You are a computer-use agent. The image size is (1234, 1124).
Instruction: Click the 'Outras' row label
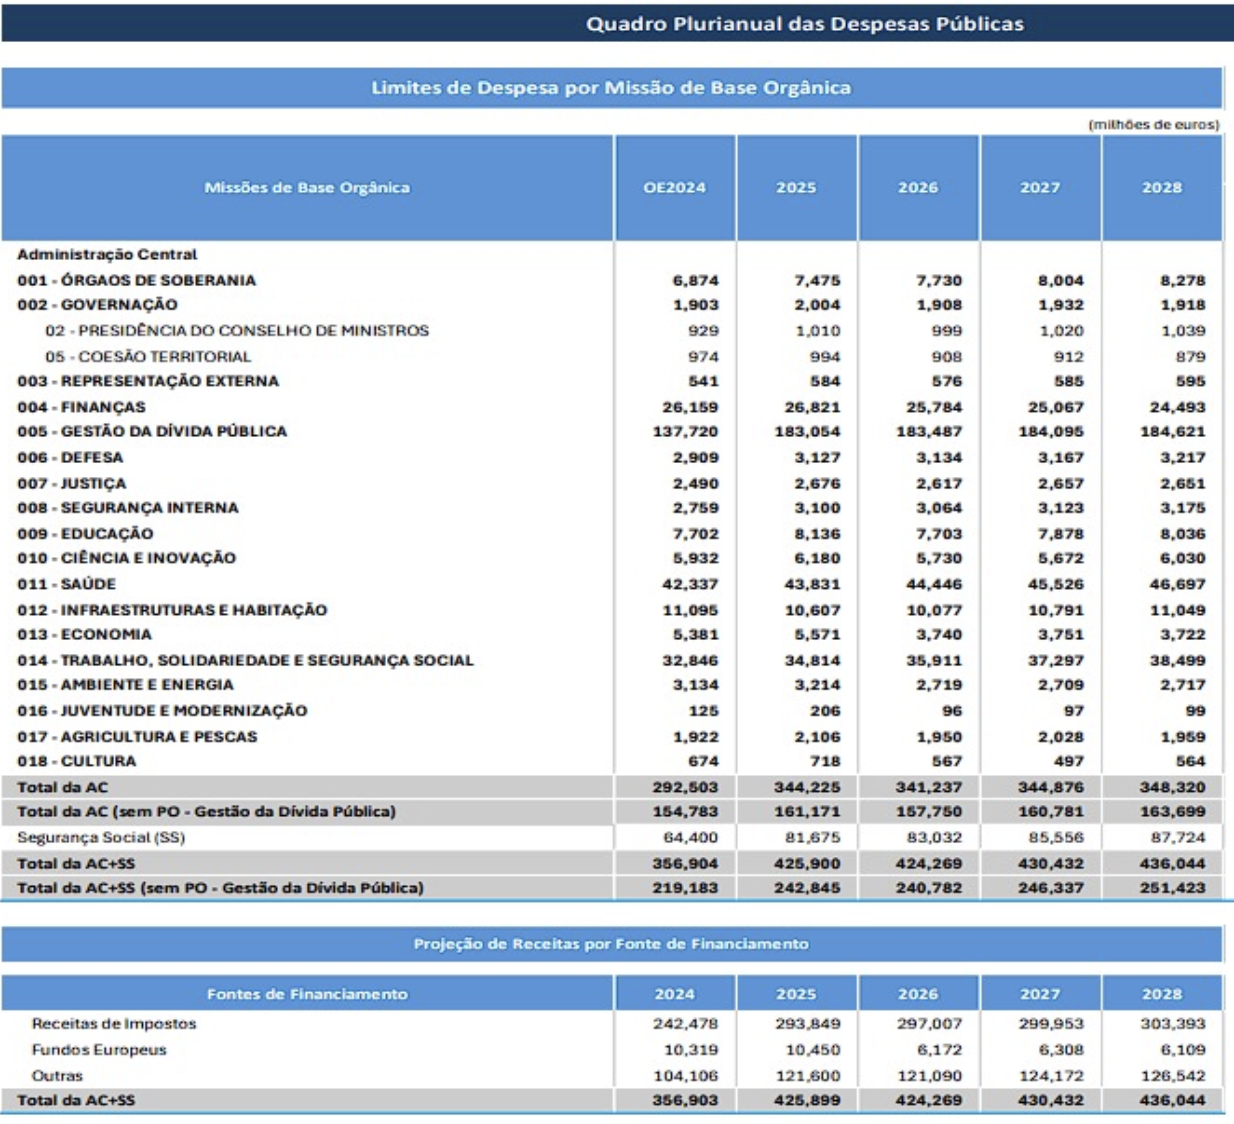pyautogui.click(x=57, y=1076)
